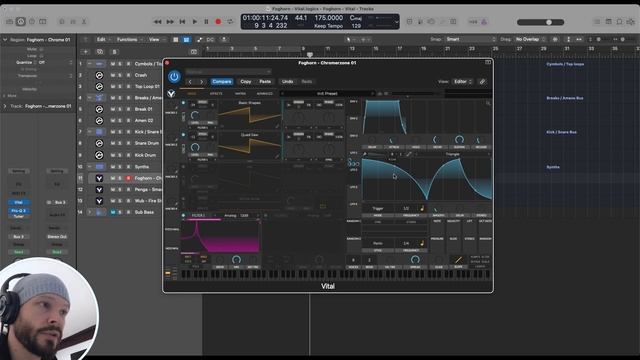Open the Loop Browser icon

click(619, 22)
